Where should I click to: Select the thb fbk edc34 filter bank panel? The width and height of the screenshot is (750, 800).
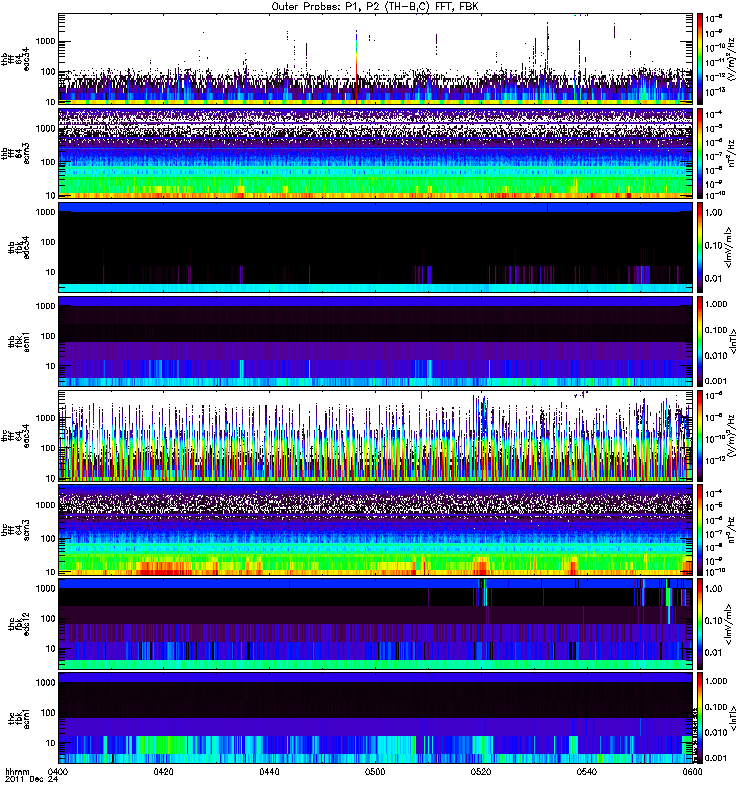tap(376, 247)
